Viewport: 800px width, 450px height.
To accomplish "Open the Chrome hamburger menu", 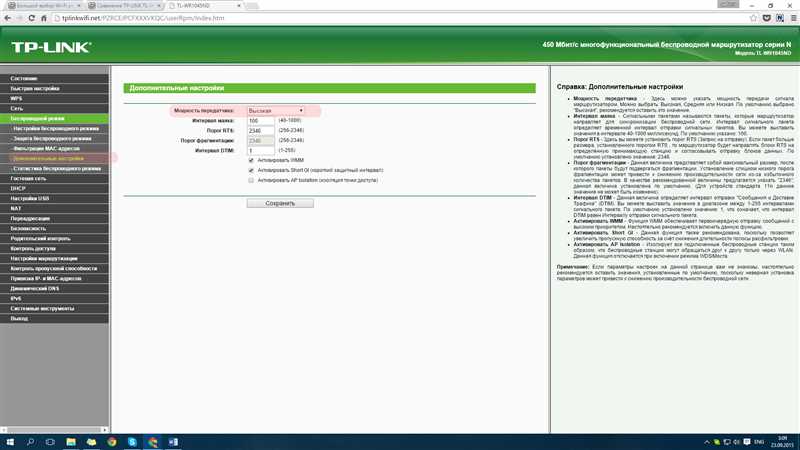I will 793,18.
